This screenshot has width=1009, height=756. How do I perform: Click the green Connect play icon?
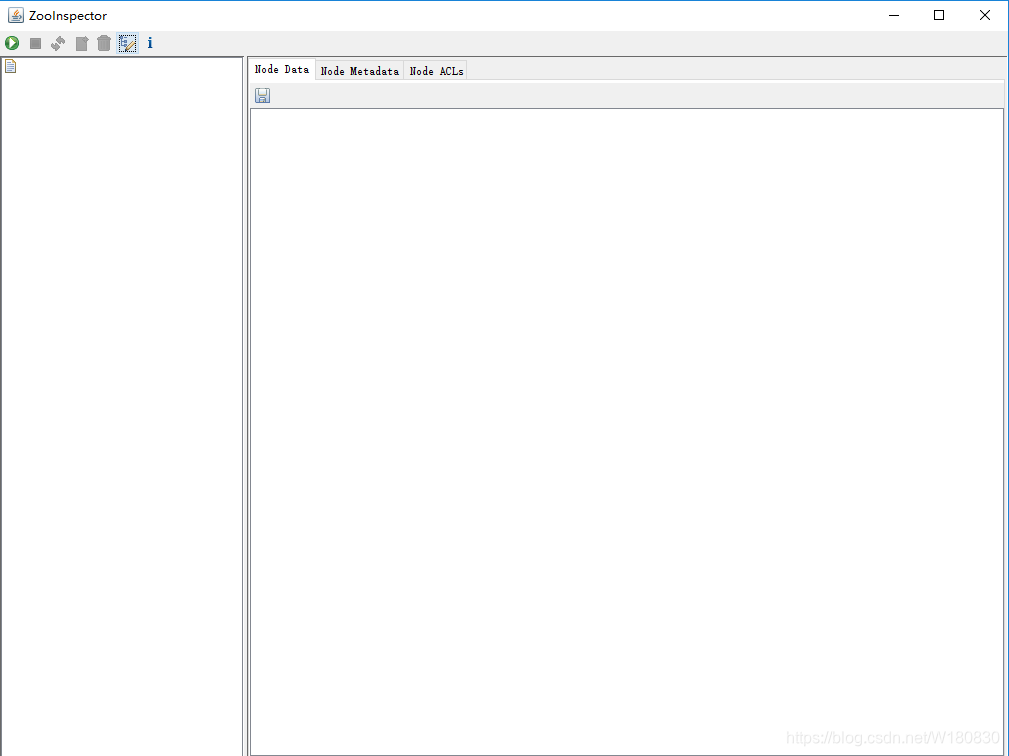[12, 43]
